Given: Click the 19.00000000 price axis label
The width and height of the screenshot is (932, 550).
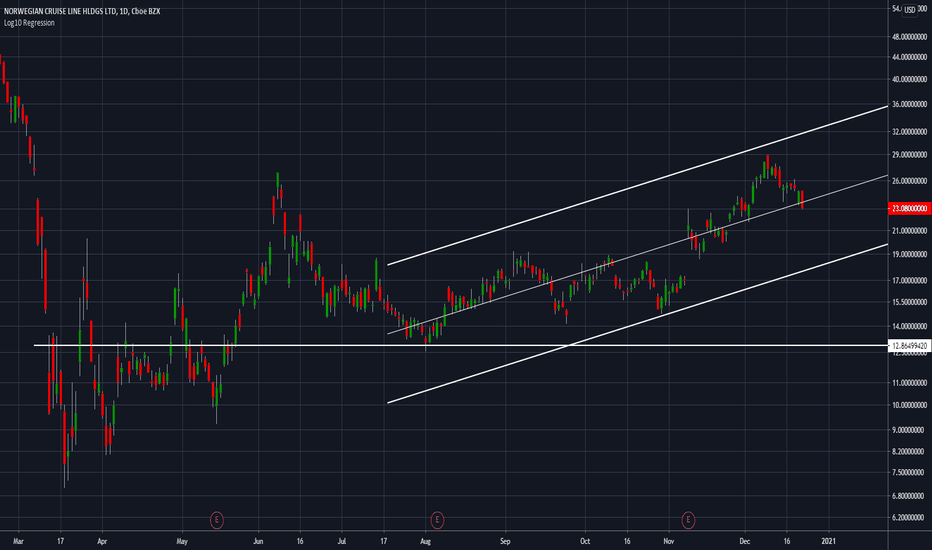Looking at the screenshot, I should point(909,254).
